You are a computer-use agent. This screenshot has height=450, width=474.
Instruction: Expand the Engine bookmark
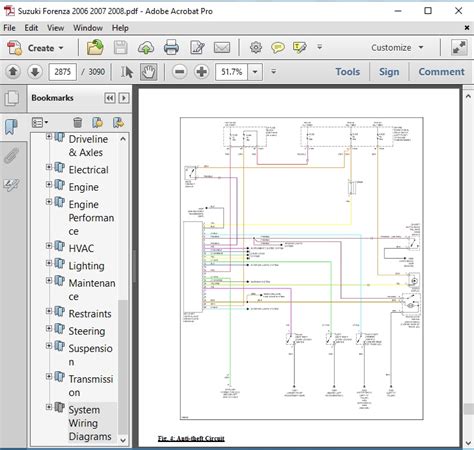[x=49, y=184]
